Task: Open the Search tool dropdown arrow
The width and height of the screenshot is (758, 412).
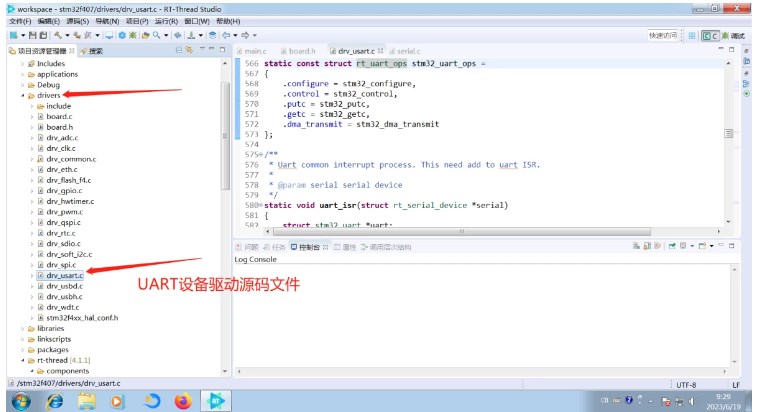Action: coord(166,35)
